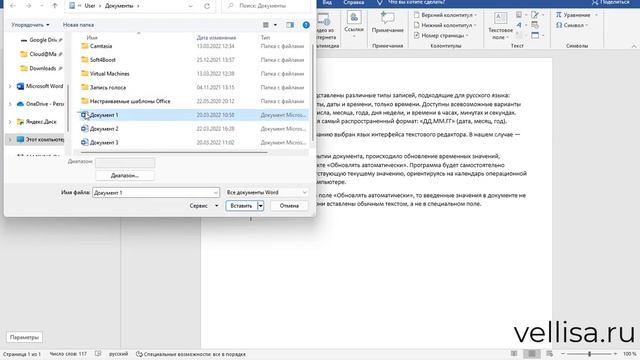The width and height of the screenshot is (640, 360).
Task: Insert a Примечание comment from the ribbon
Action: click(387, 23)
